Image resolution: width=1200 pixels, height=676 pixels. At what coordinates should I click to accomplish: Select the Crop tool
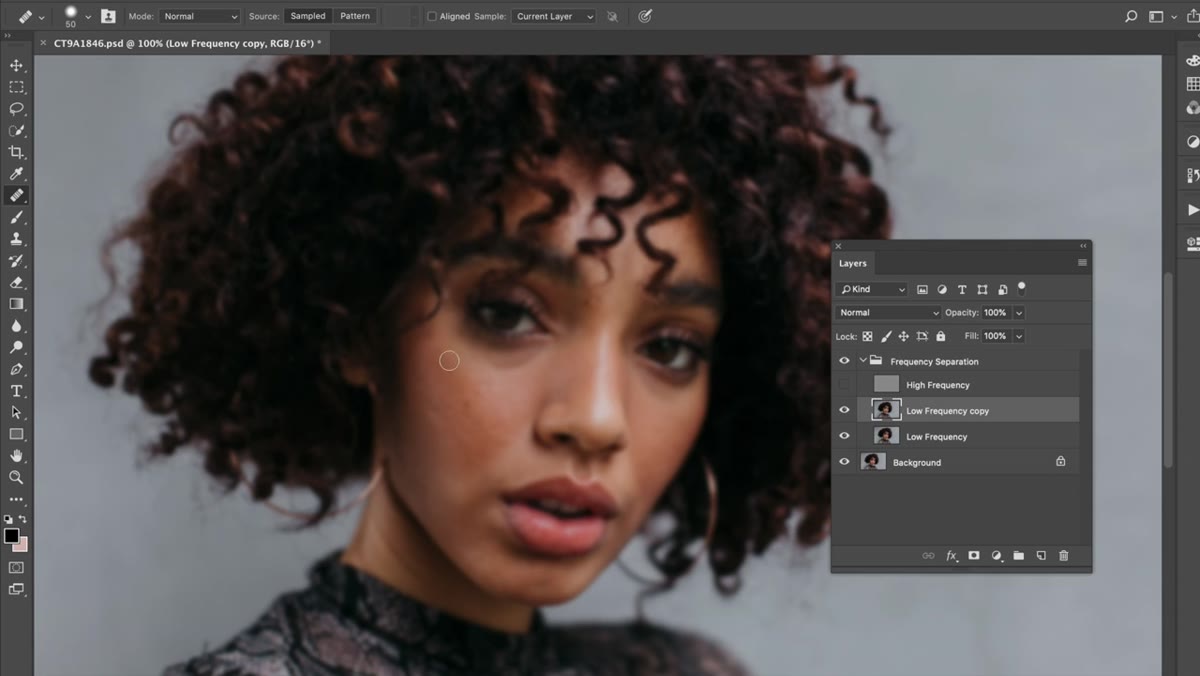[x=16, y=152]
